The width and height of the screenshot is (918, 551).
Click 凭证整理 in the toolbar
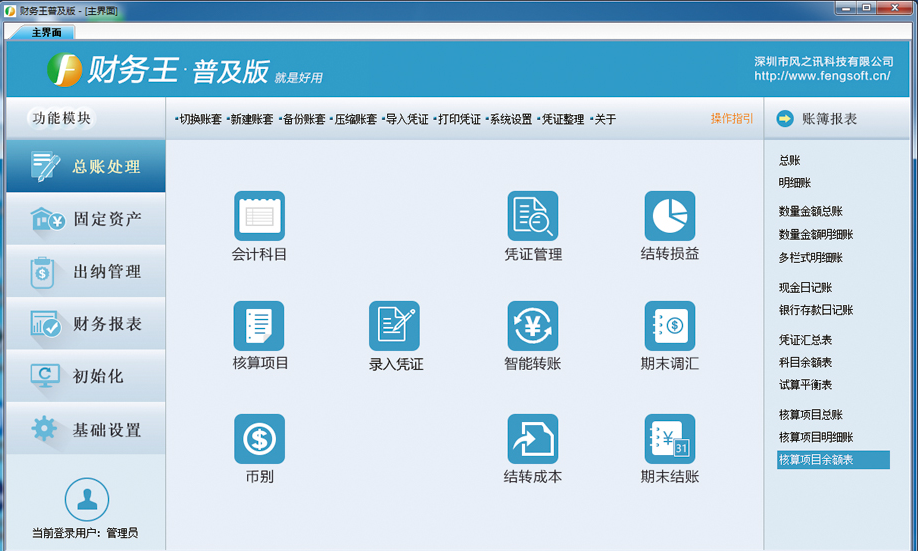561,119
